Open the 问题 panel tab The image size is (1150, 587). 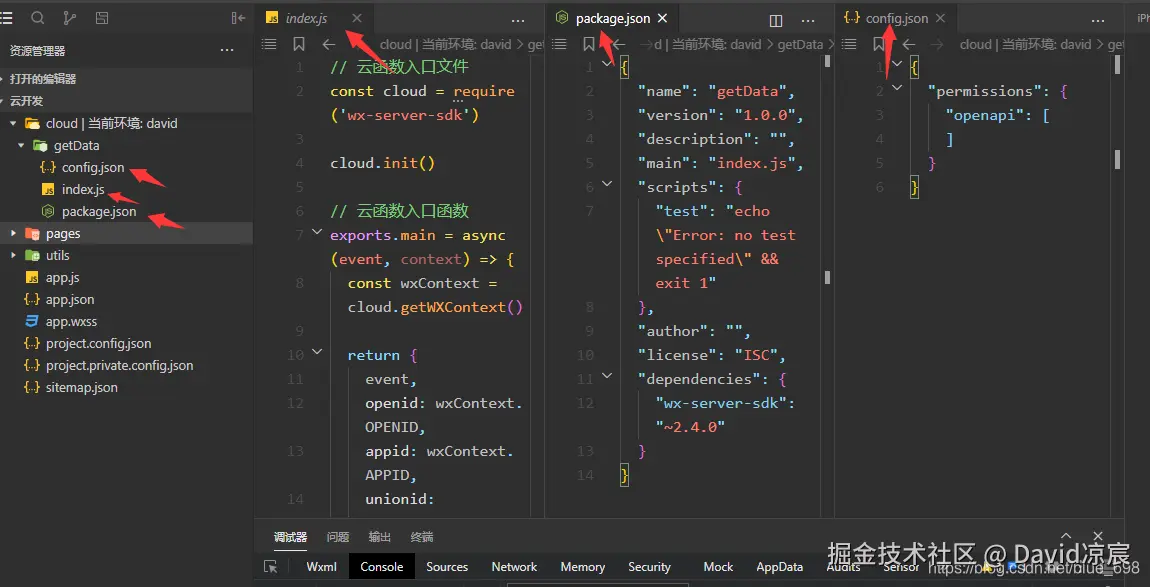point(338,537)
